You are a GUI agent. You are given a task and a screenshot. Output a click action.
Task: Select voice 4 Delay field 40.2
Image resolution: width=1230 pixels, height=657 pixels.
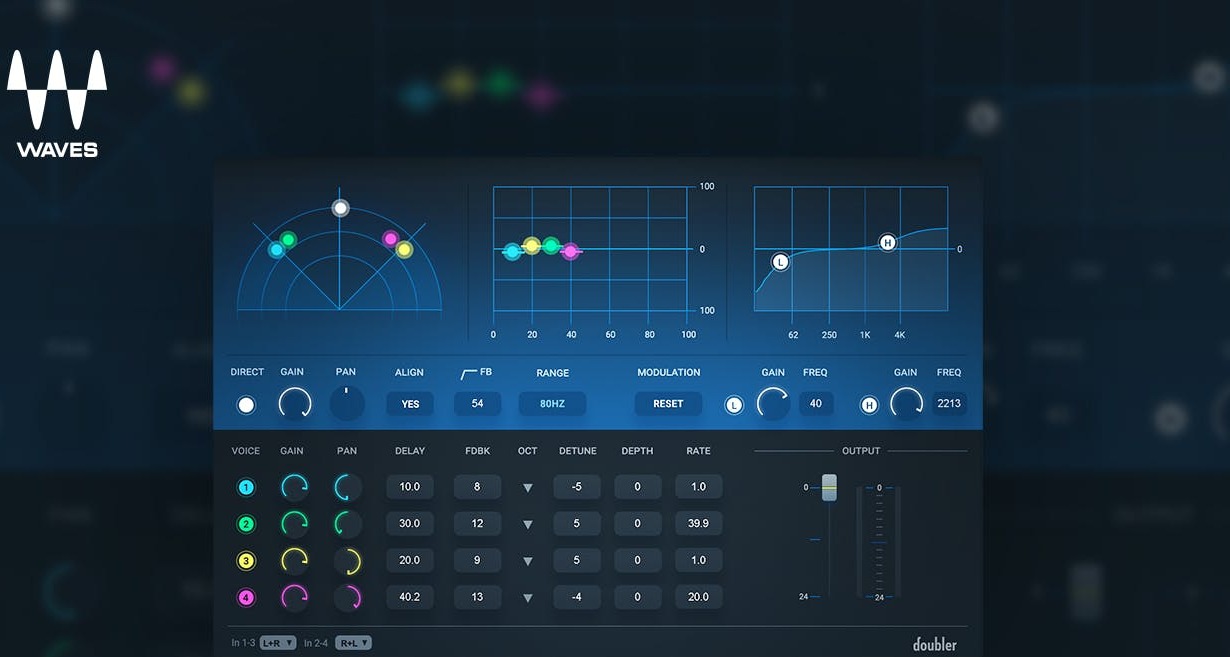point(410,597)
